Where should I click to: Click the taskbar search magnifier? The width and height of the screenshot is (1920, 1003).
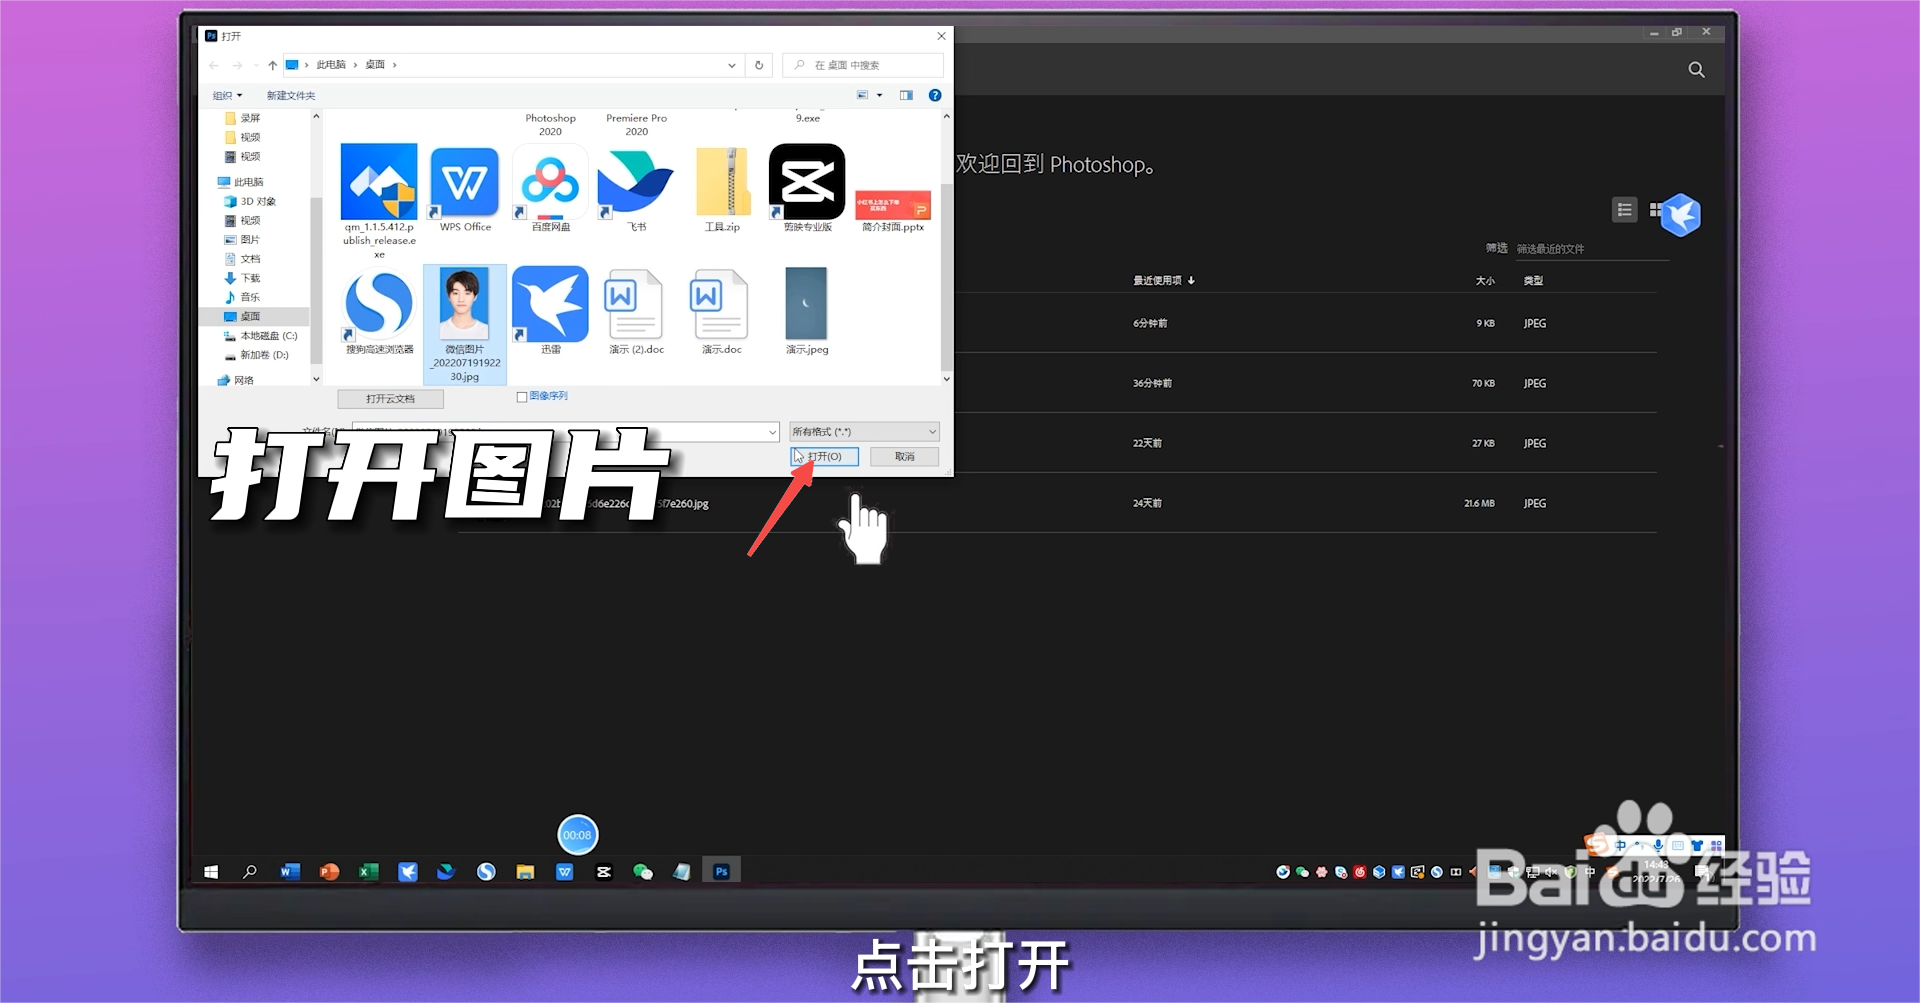pyautogui.click(x=250, y=872)
